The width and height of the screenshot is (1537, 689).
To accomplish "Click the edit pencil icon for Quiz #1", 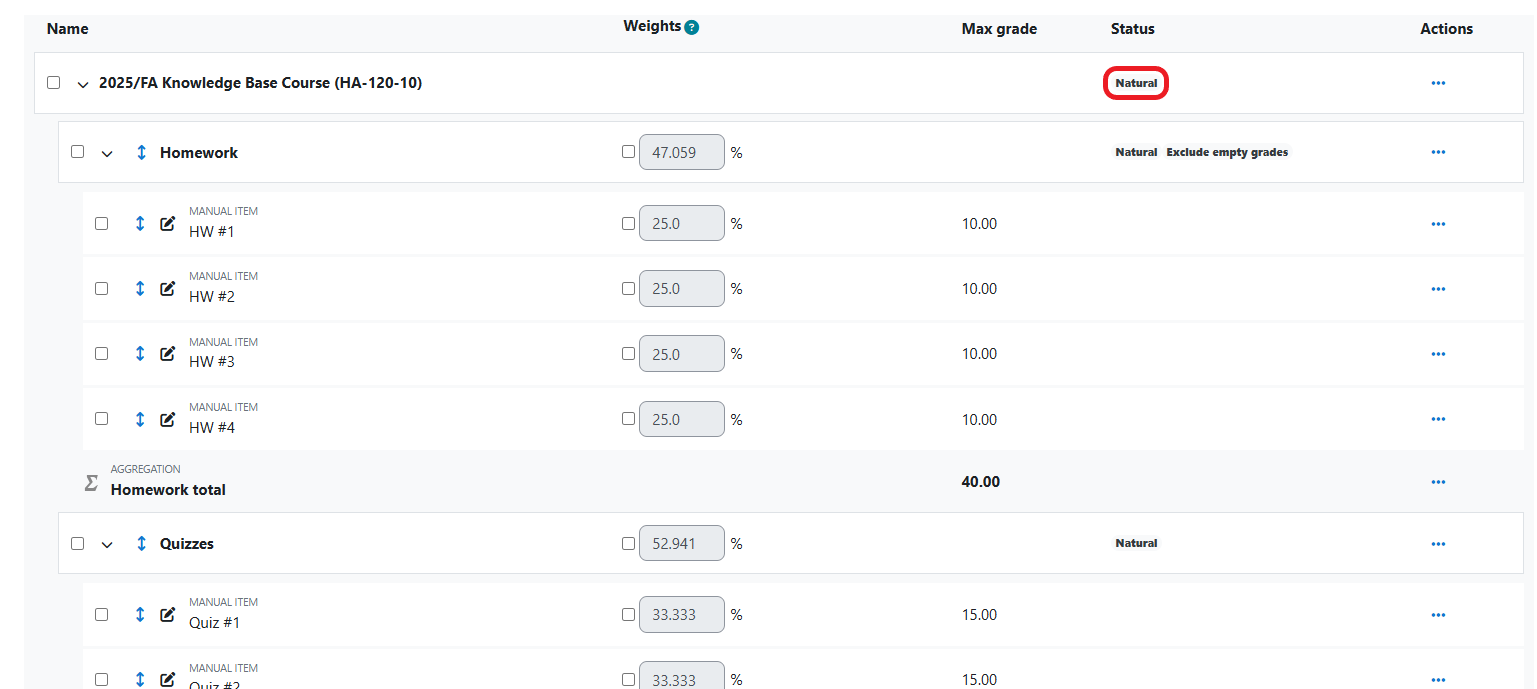I will click(x=168, y=615).
